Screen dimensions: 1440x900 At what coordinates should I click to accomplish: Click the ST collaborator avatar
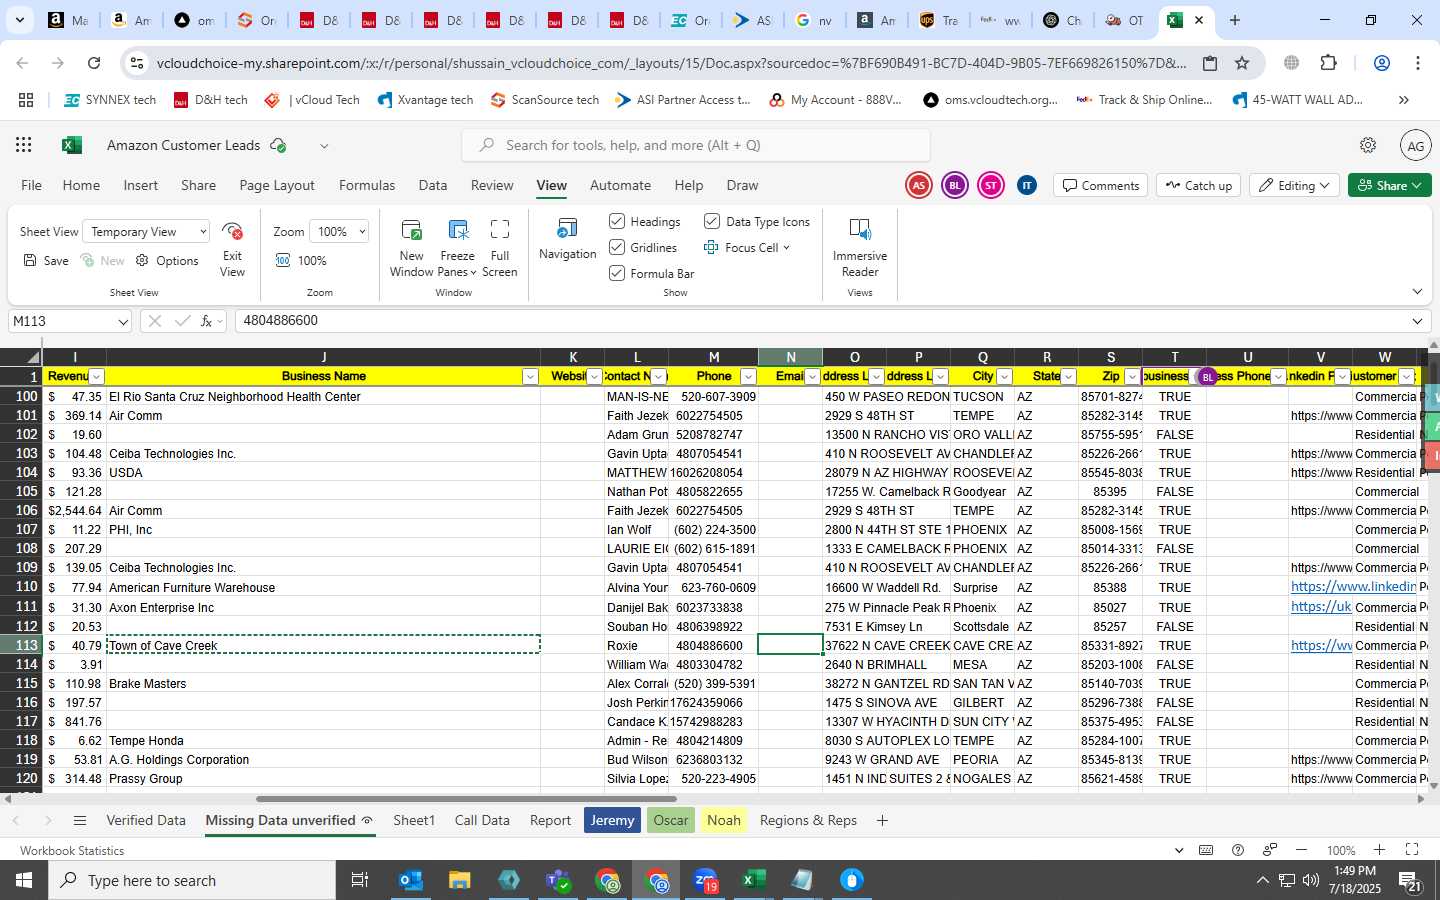pyautogui.click(x=990, y=186)
